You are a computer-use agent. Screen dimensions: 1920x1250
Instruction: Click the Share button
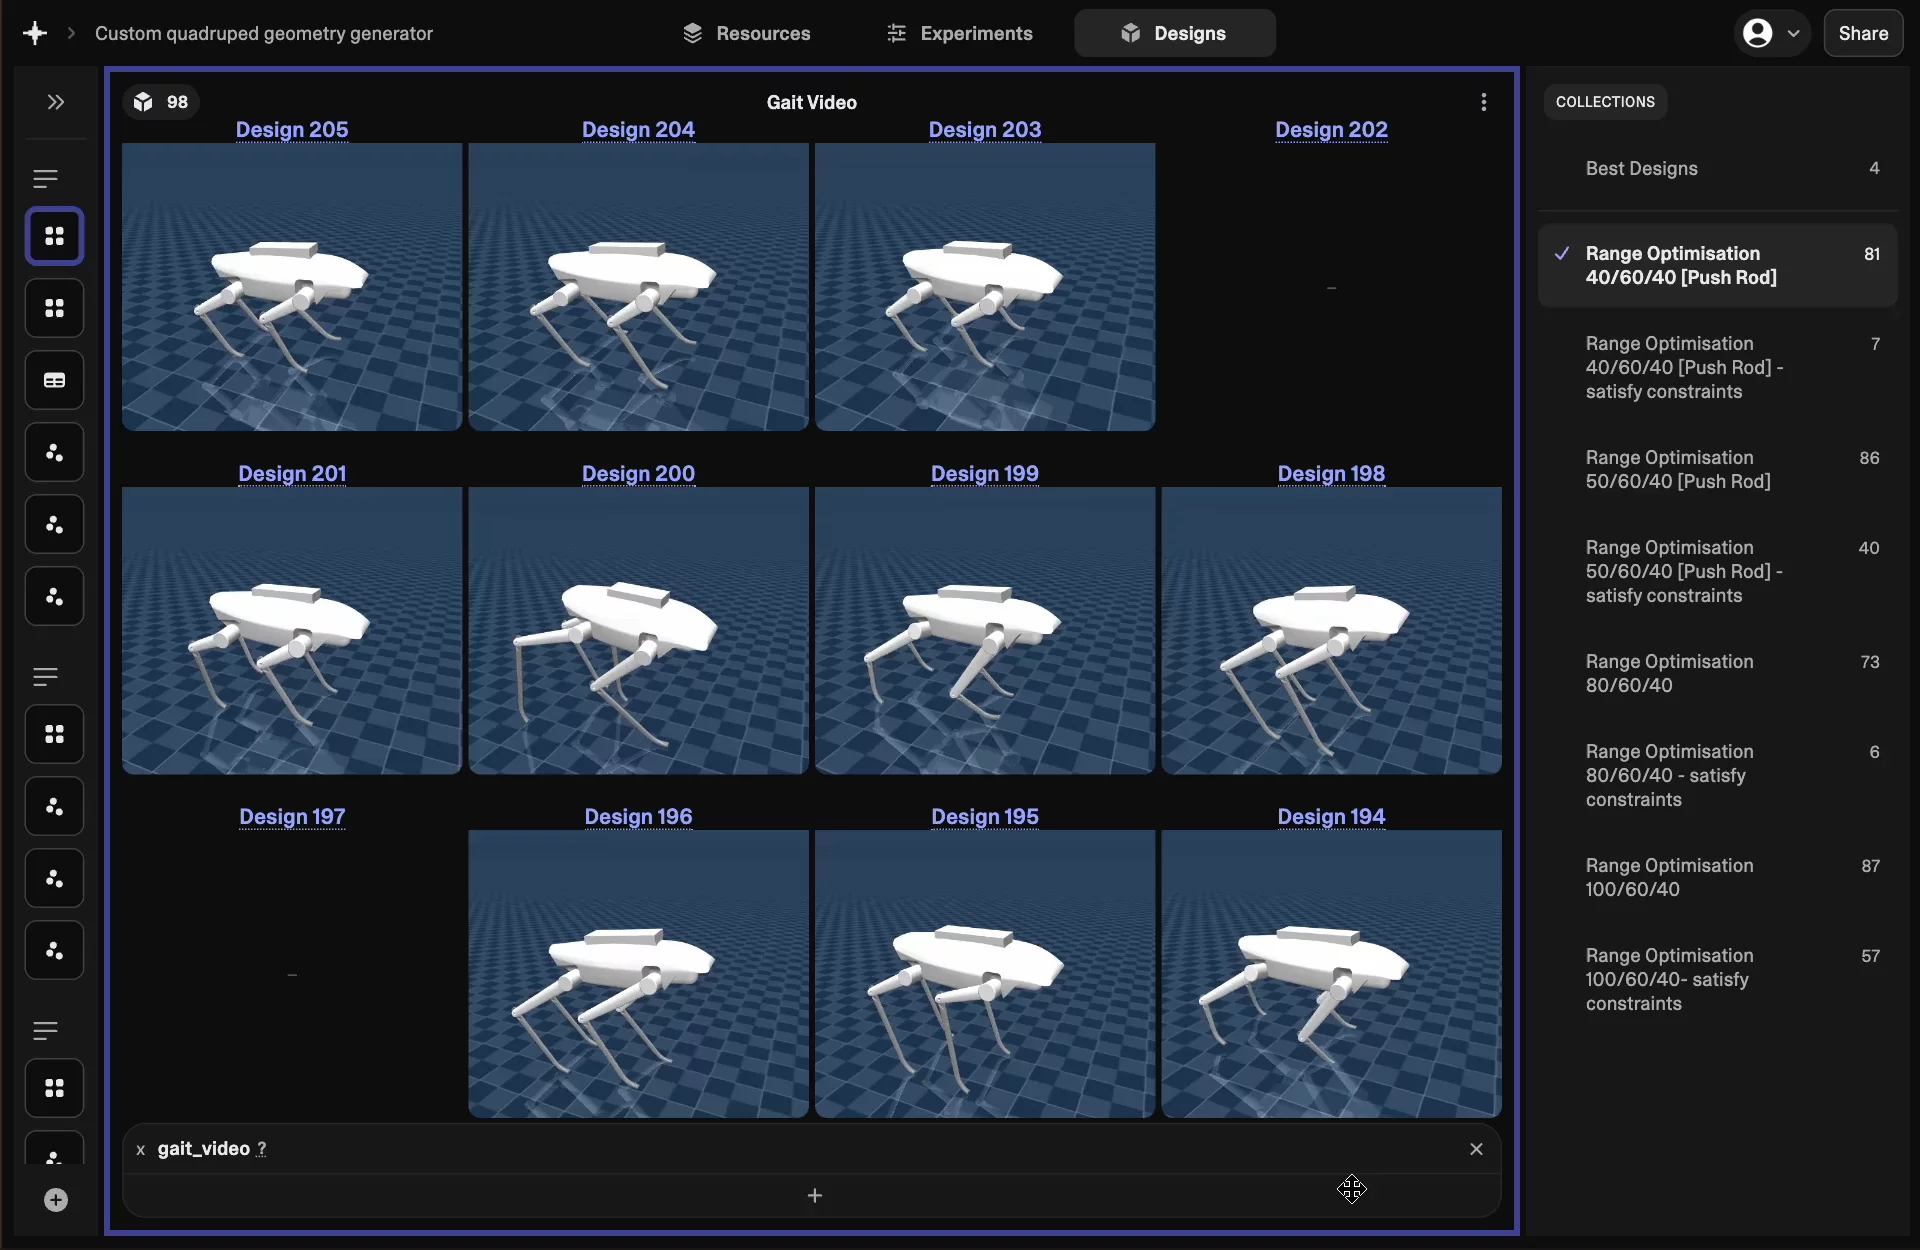pyautogui.click(x=1862, y=33)
